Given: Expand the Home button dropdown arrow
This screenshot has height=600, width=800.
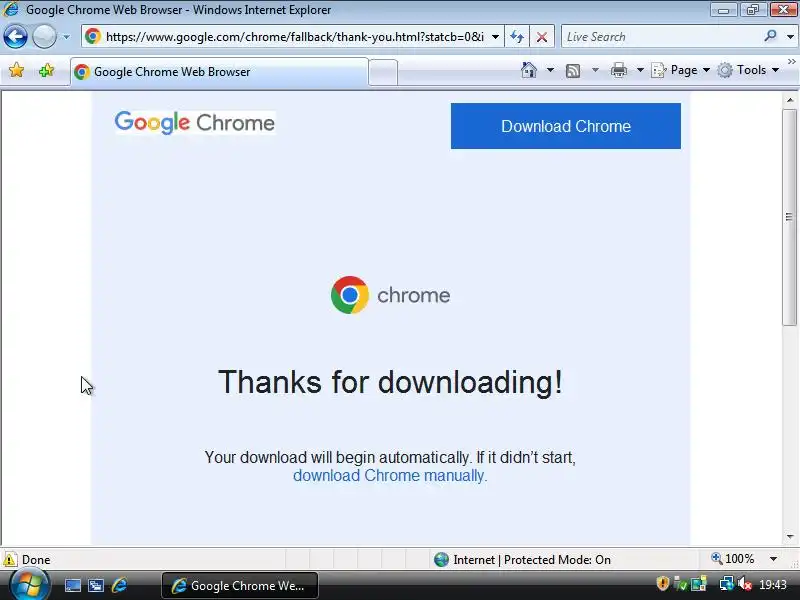Looking at the screenshot, I should pos(550,70).
